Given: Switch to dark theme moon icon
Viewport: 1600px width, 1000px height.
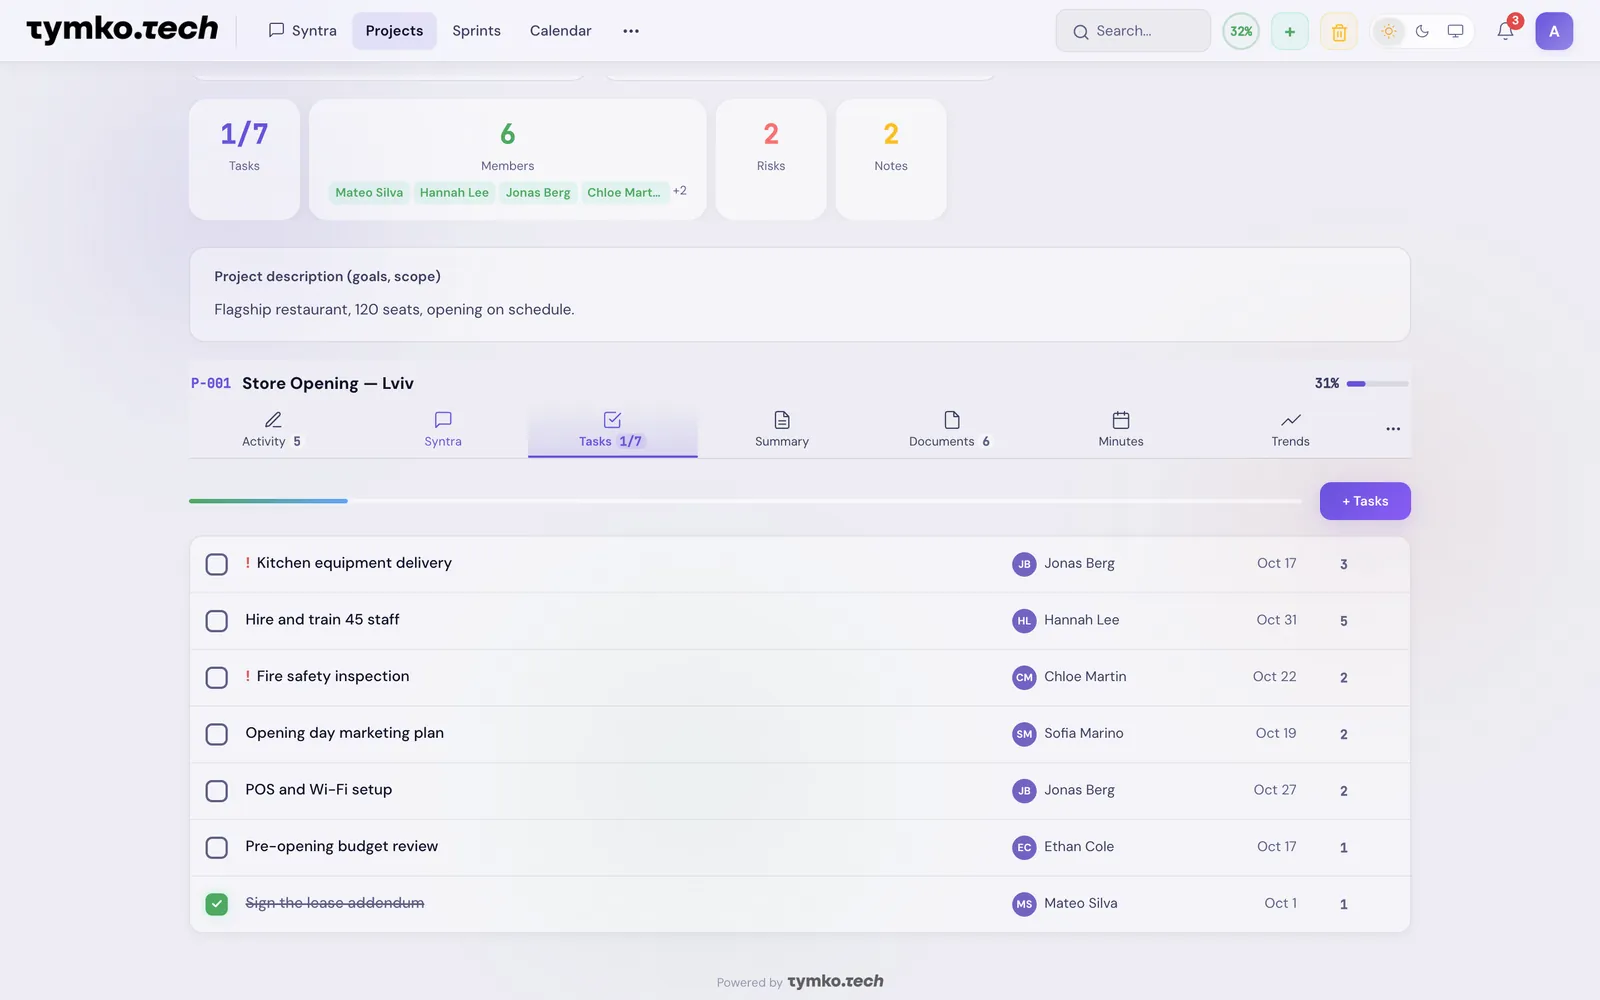Looking at the screenshot, I should coord(1422,31).
